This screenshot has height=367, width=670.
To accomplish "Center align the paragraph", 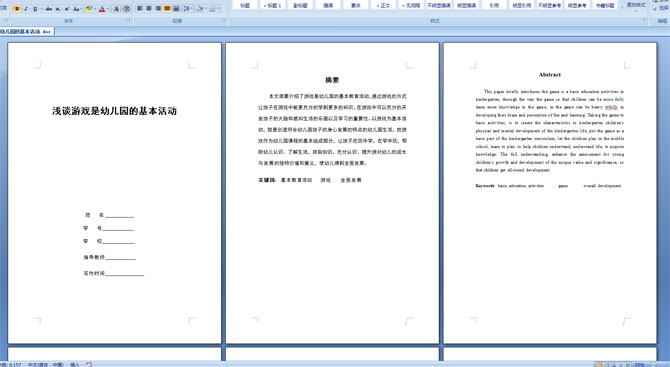I will tap(149, 8).
